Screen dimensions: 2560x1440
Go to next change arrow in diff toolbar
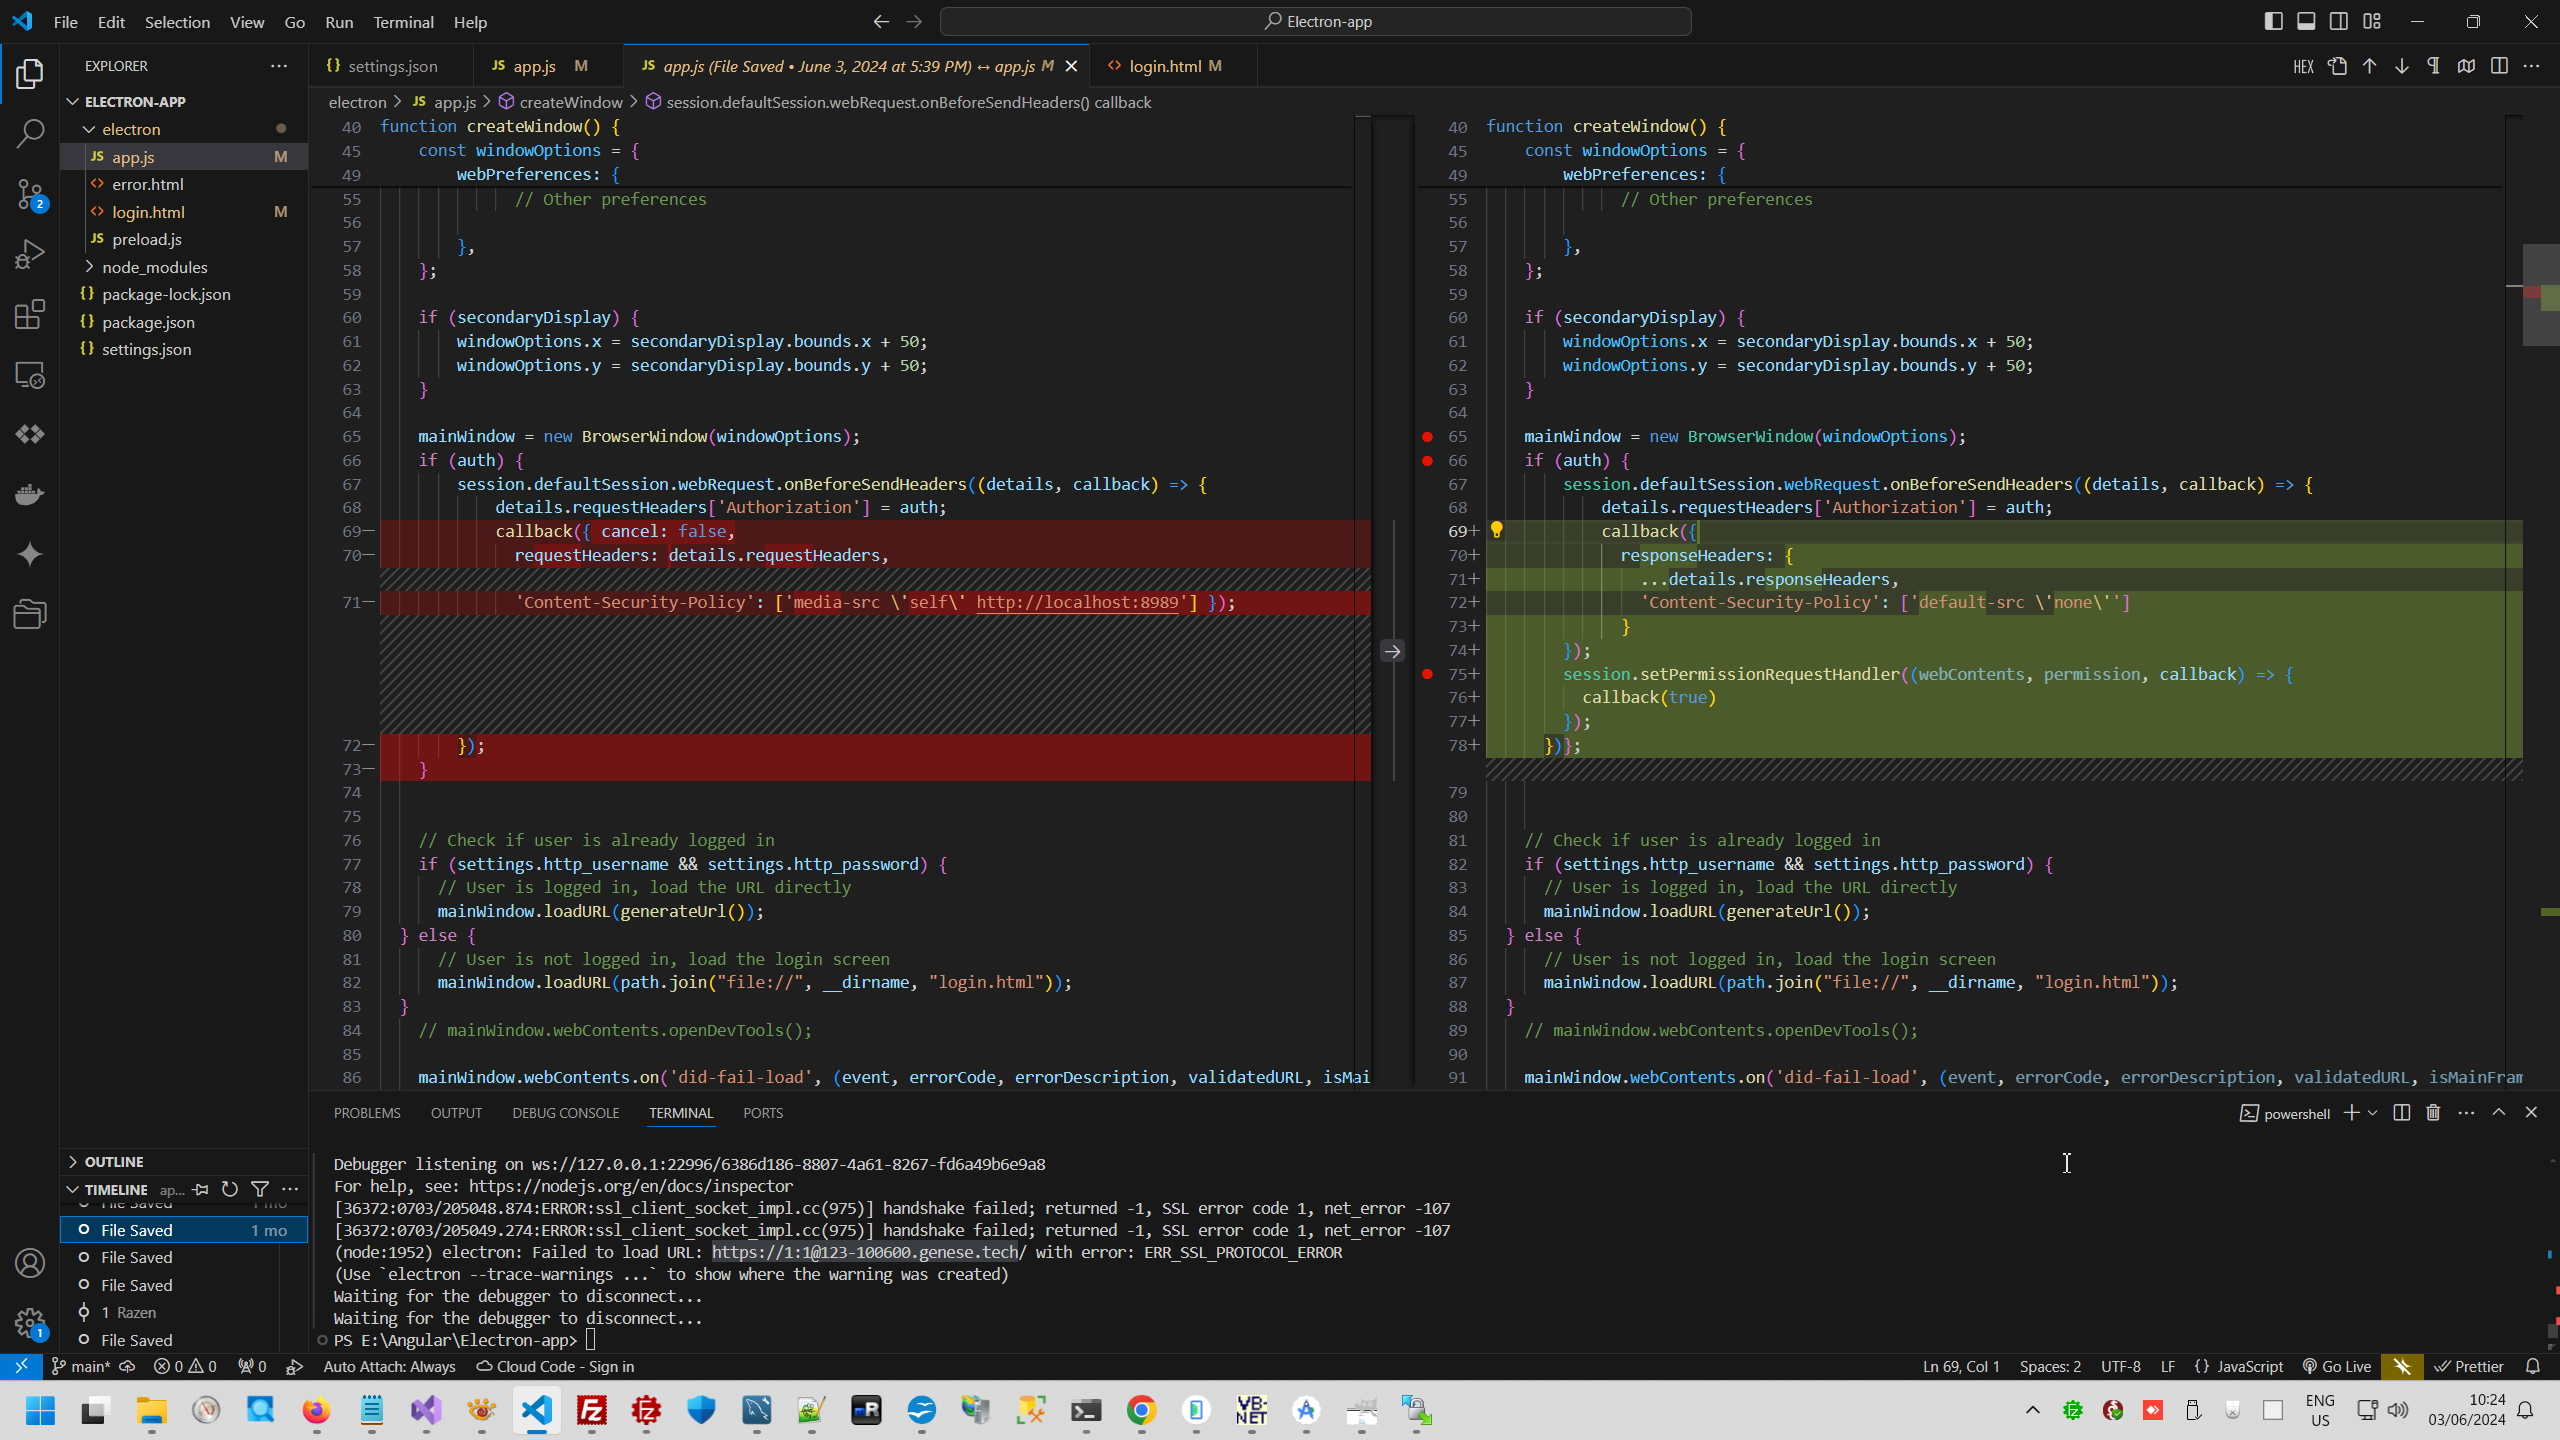(x=2401, y=66)
